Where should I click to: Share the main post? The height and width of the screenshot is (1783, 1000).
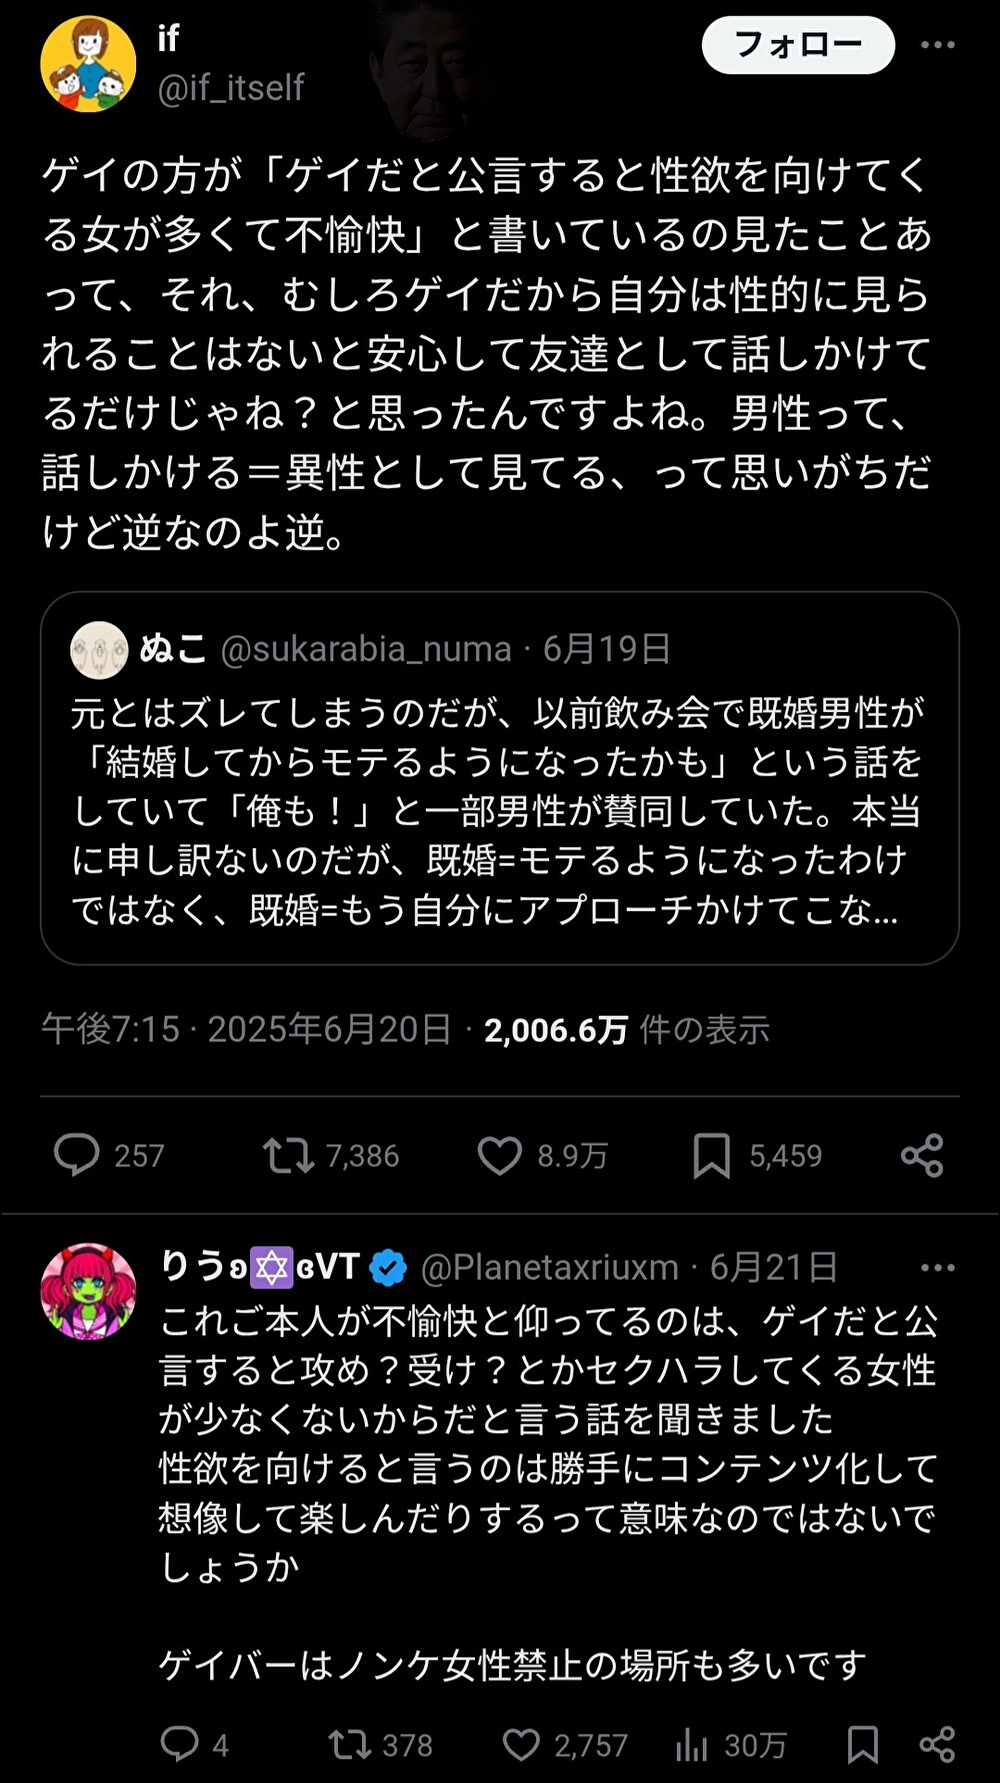[921, 1155]
